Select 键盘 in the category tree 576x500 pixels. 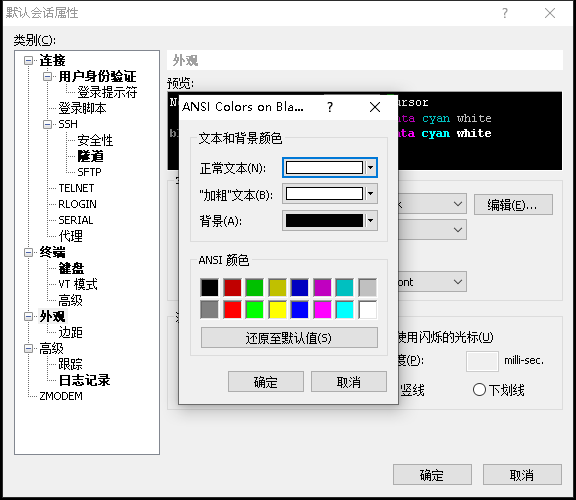click(x=71, y=268)
